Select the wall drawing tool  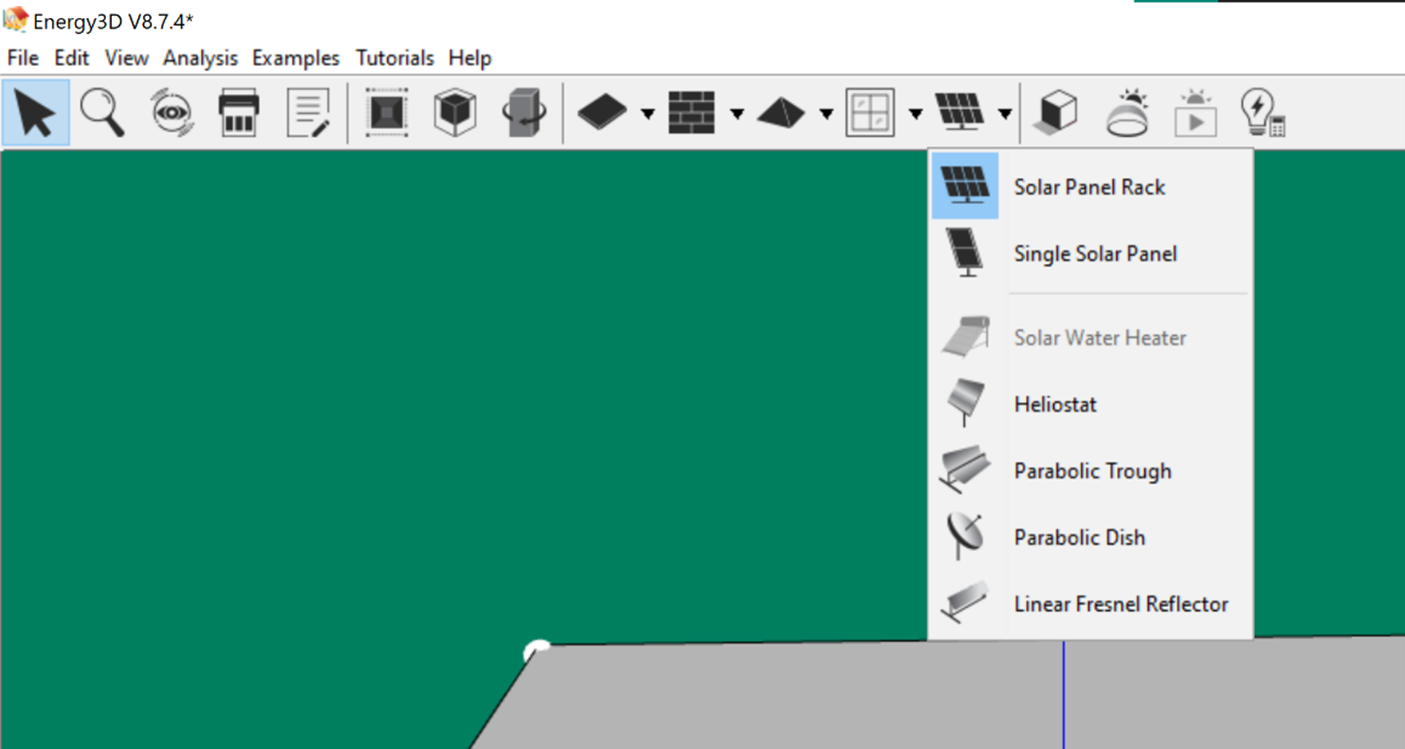tap(690, 113)
